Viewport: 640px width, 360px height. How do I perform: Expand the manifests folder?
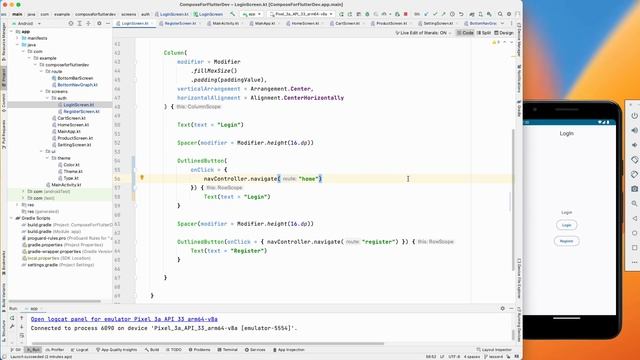coord(18,38)
